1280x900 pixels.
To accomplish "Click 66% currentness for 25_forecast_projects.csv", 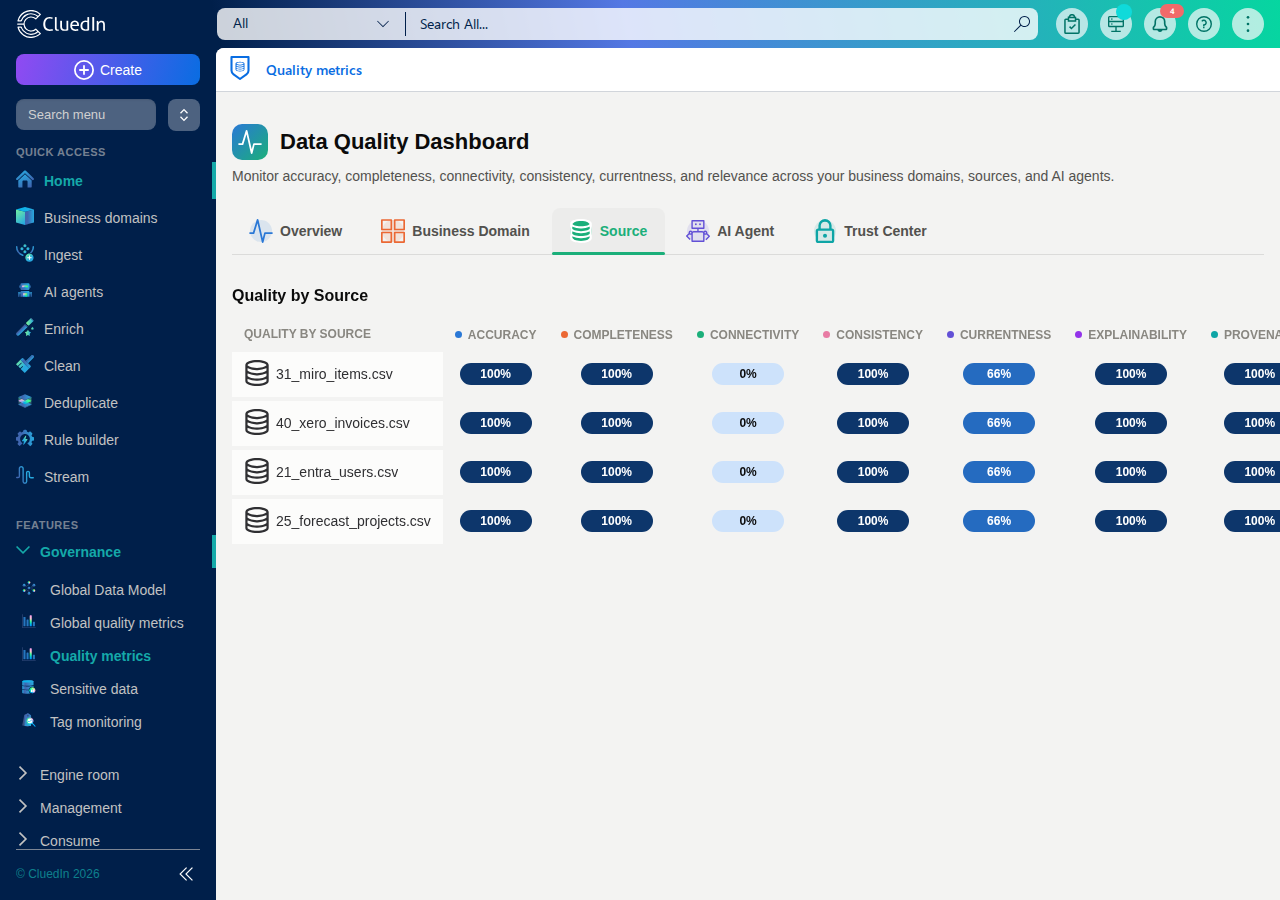I will coord(999,521).
